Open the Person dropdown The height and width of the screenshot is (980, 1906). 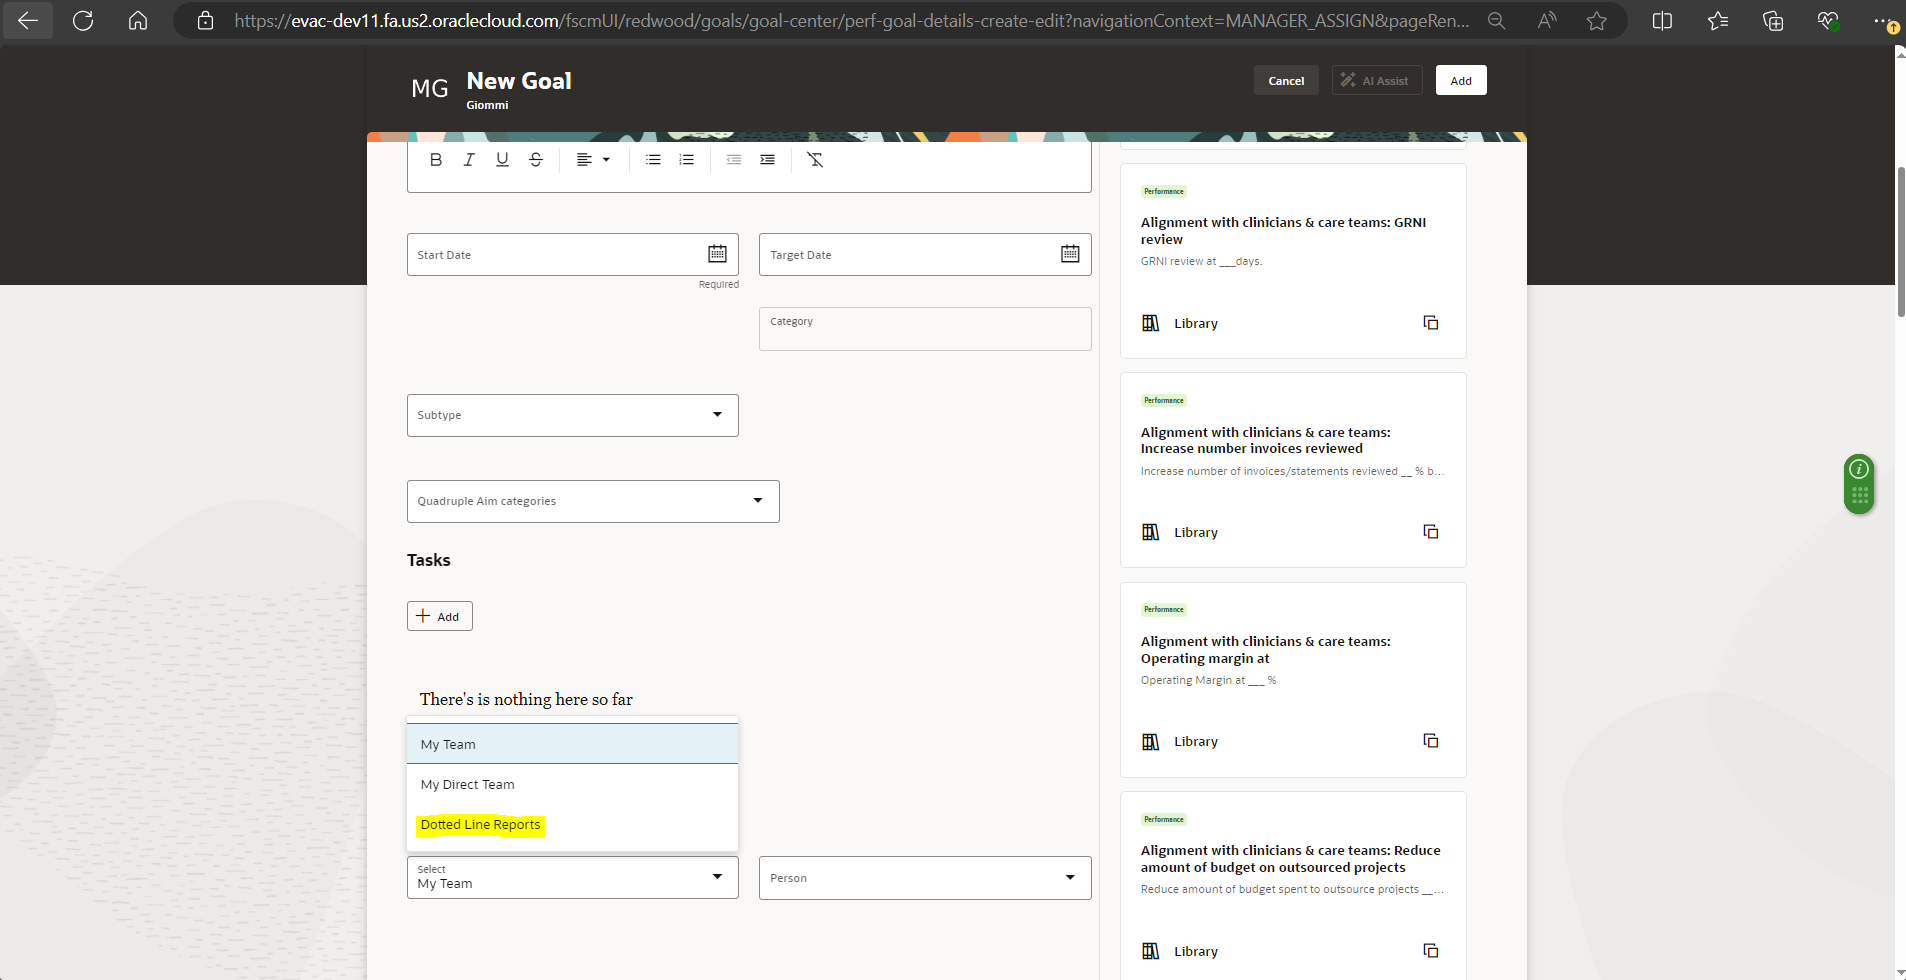[x=925, y=877]
